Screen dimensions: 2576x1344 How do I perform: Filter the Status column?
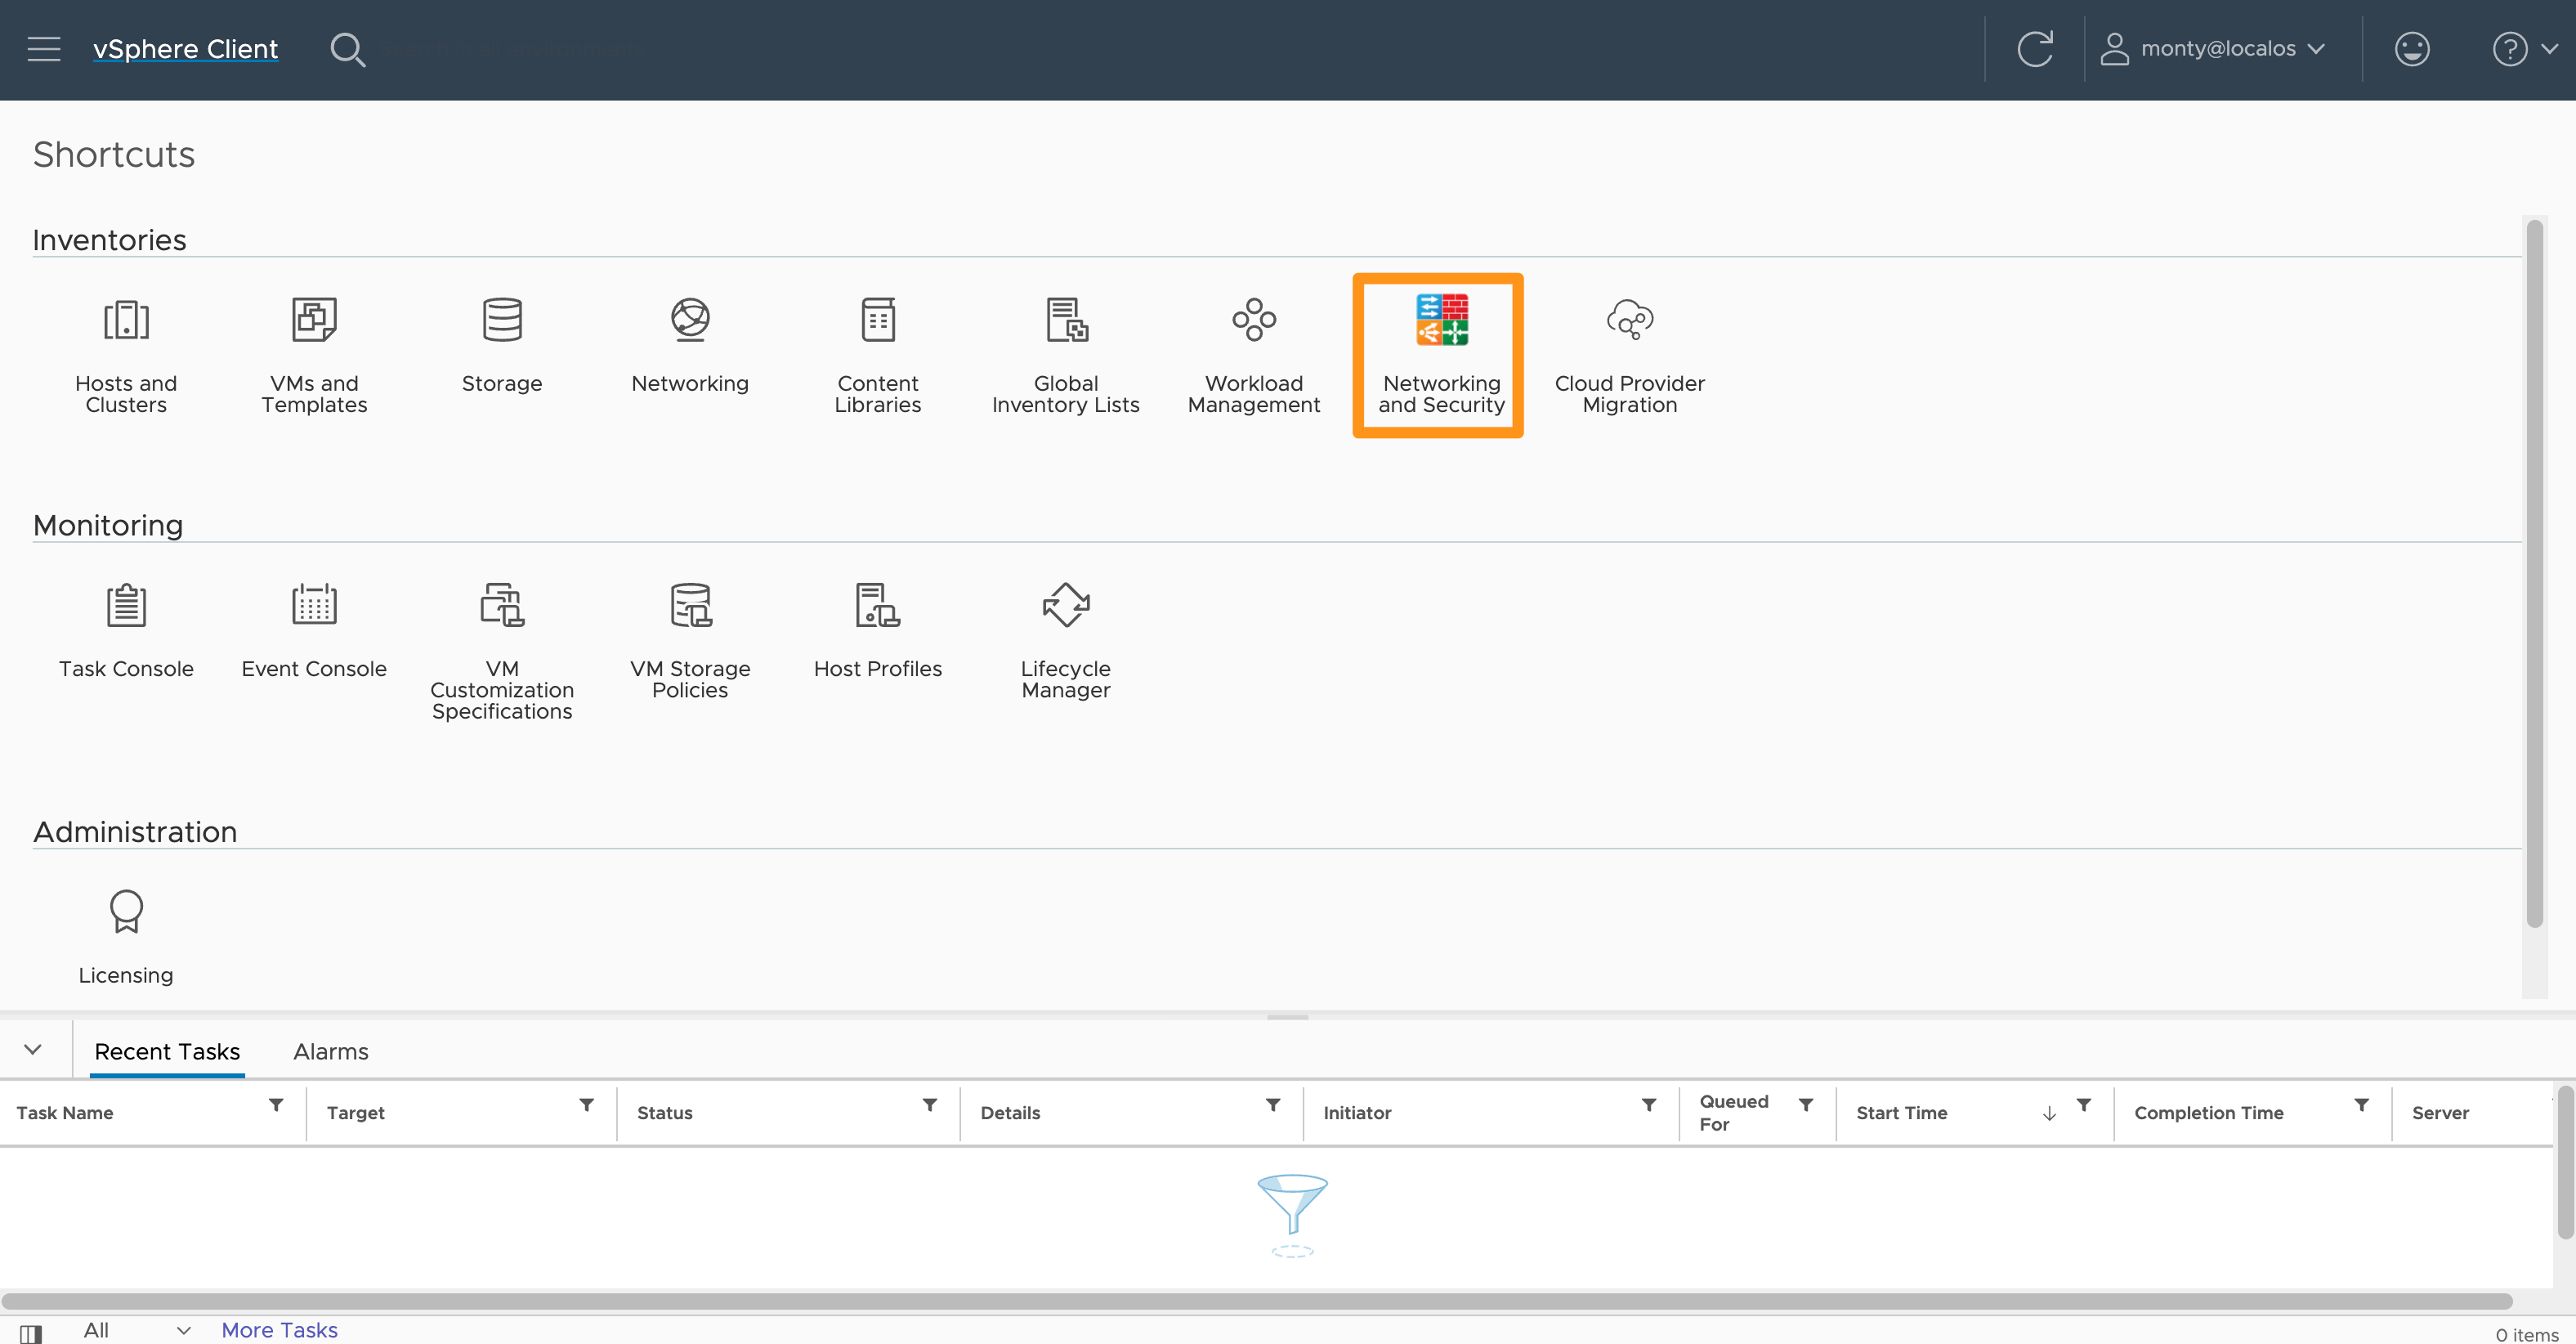tap(930, 1105)
